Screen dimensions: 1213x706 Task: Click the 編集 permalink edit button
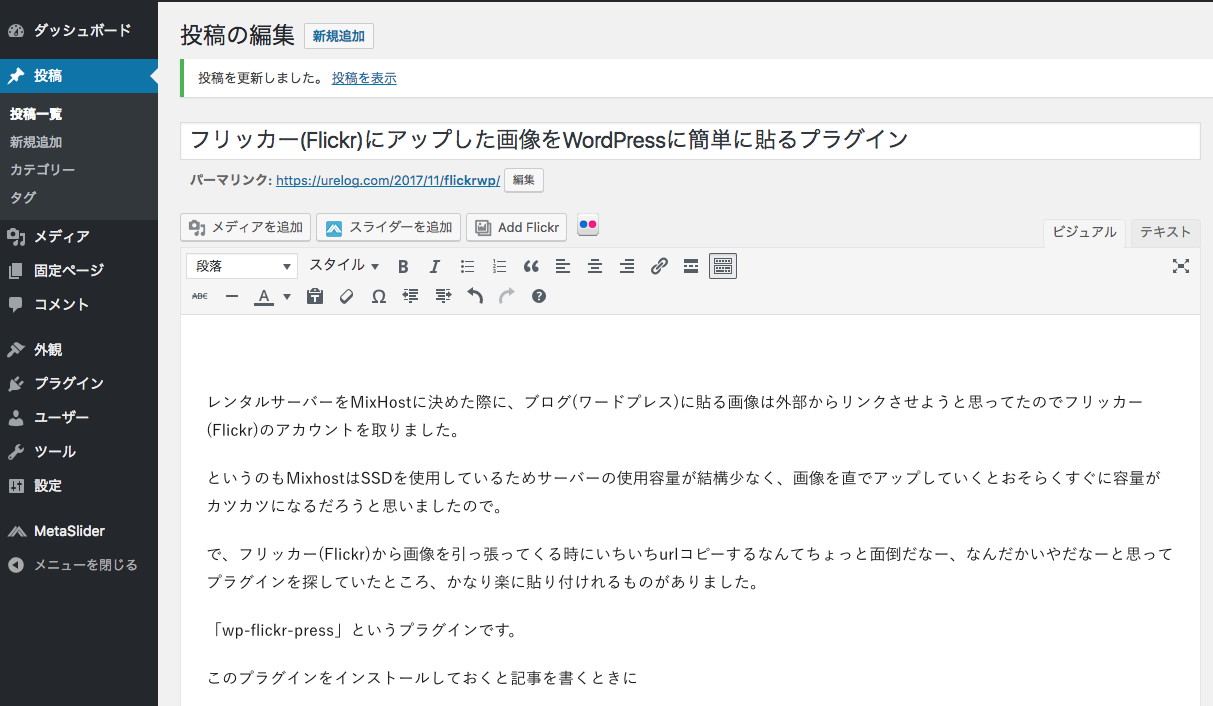pos(524,180)
